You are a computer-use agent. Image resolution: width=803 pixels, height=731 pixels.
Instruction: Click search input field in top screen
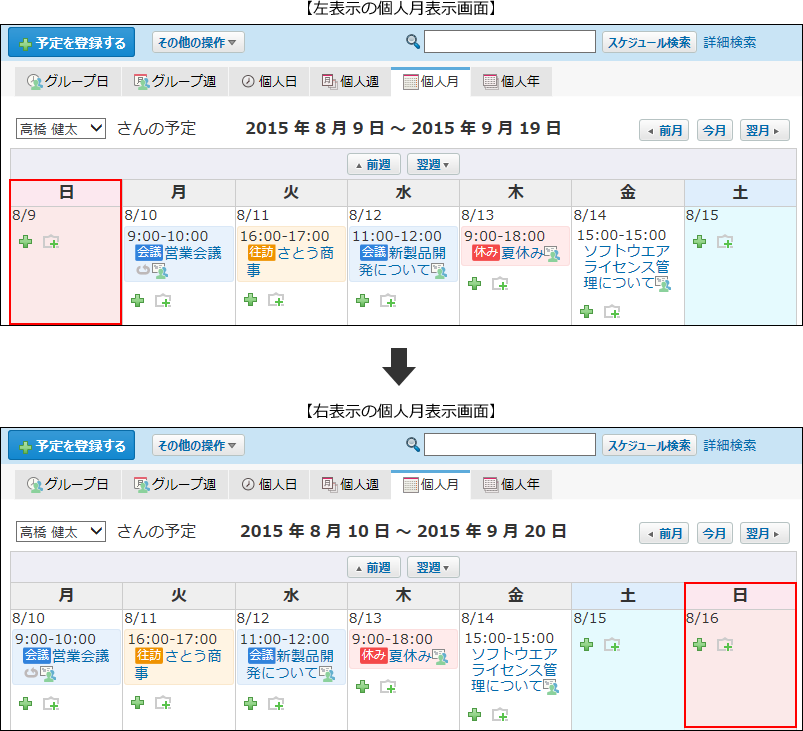tap(510, 41)
